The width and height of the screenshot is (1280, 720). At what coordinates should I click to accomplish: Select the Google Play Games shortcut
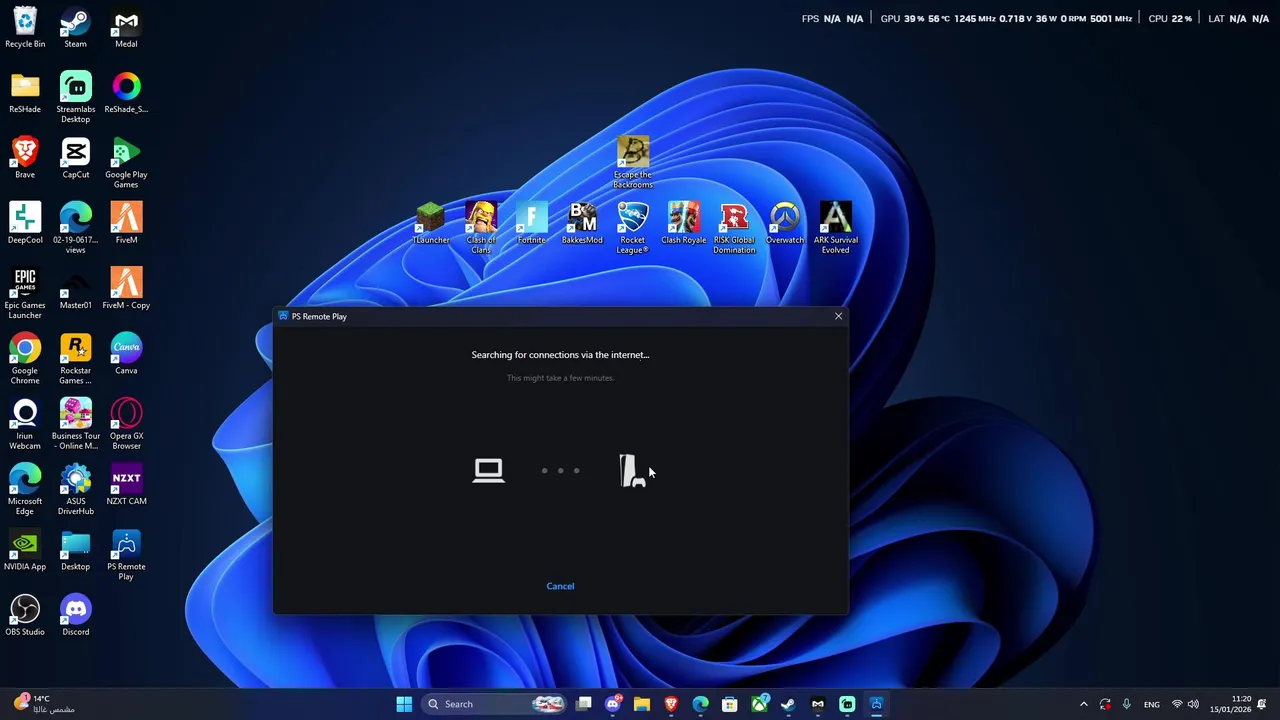pyautogui.click(x=126, y=164)
